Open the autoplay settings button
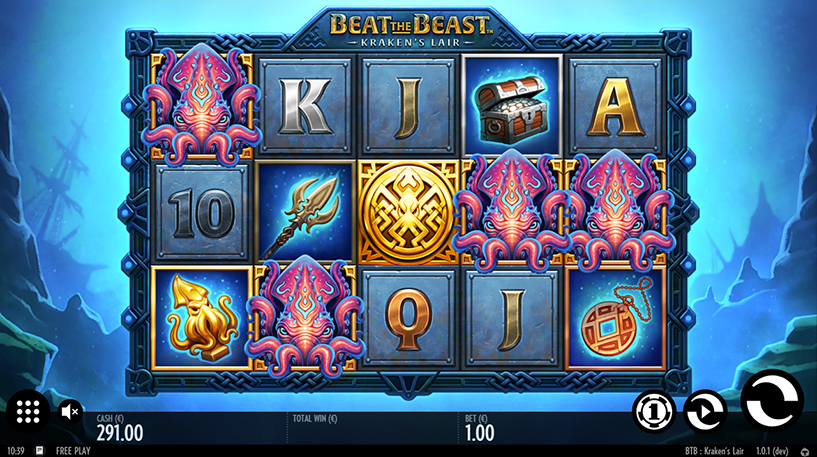Viewport: 817px width, 457px height. pos(705,412)
